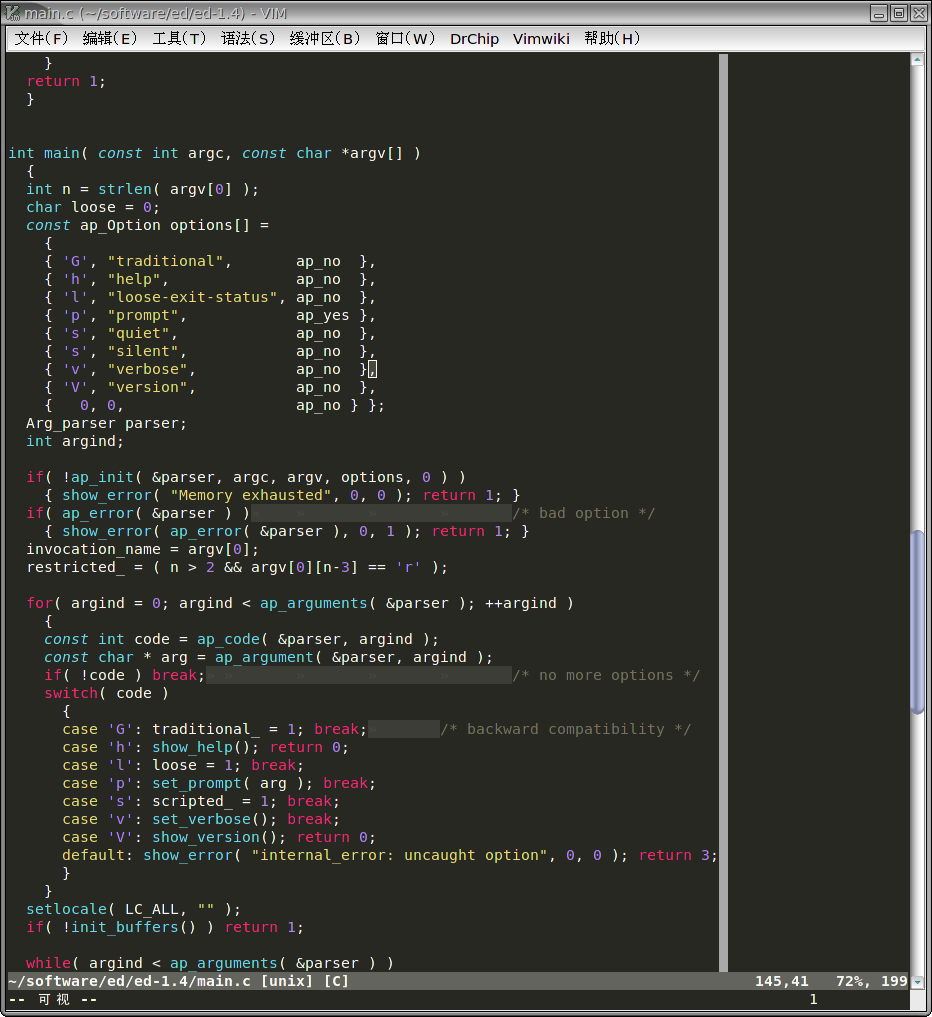Click on "quiet" option string

(x=138, y=333)
